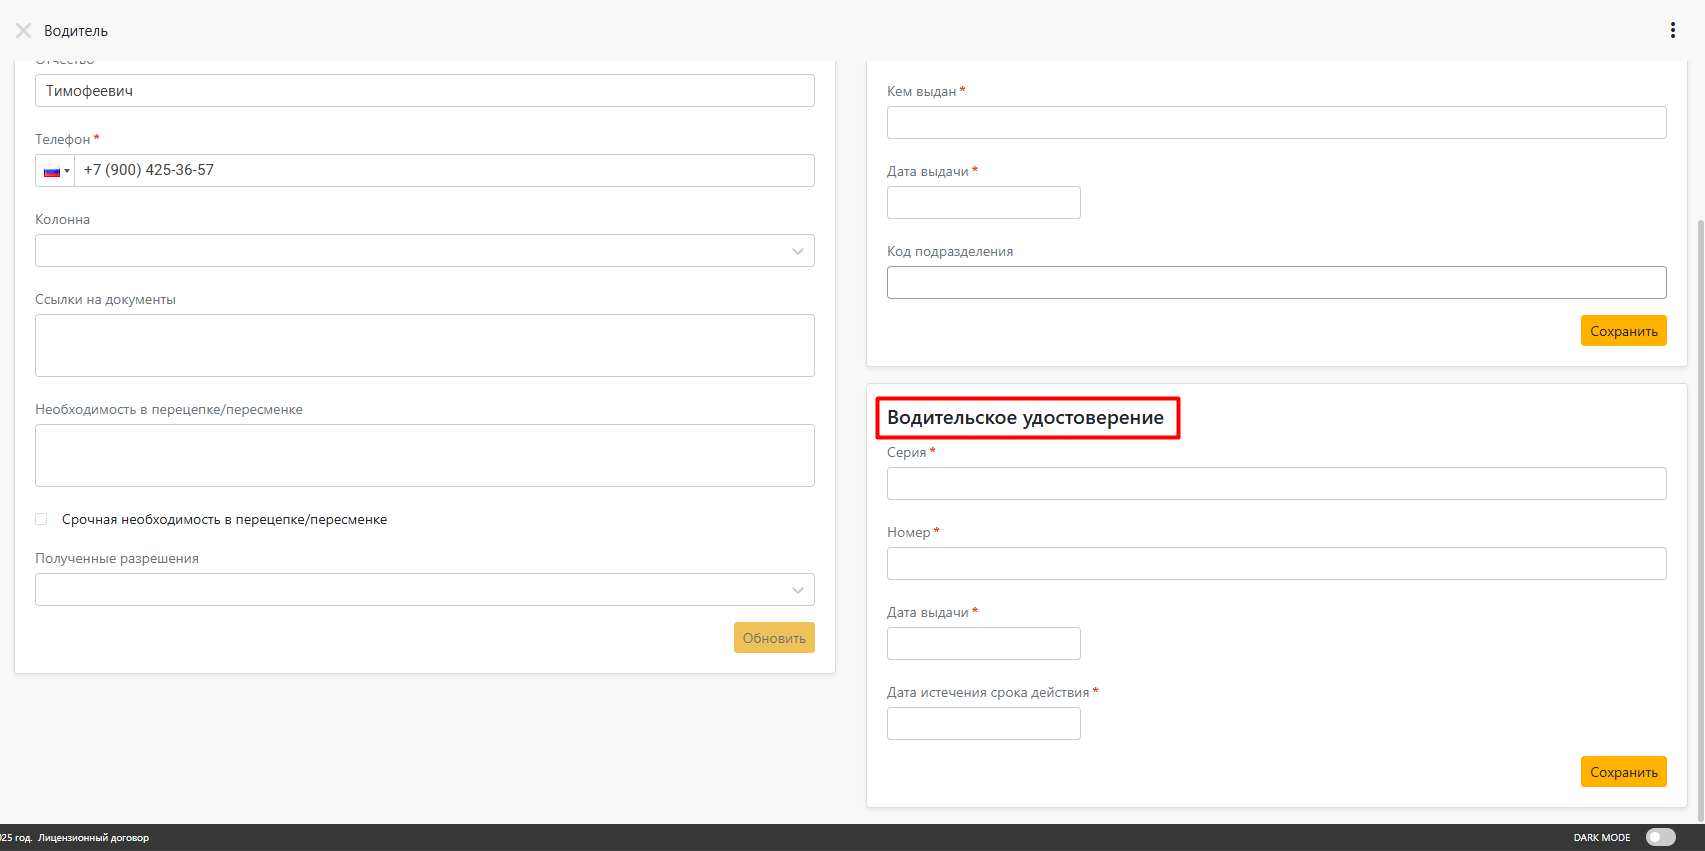Image resolution: width=1705 pixels, height=851 pixels.
Task: Click the driver's license Номер field
Action: [1276, 564]
